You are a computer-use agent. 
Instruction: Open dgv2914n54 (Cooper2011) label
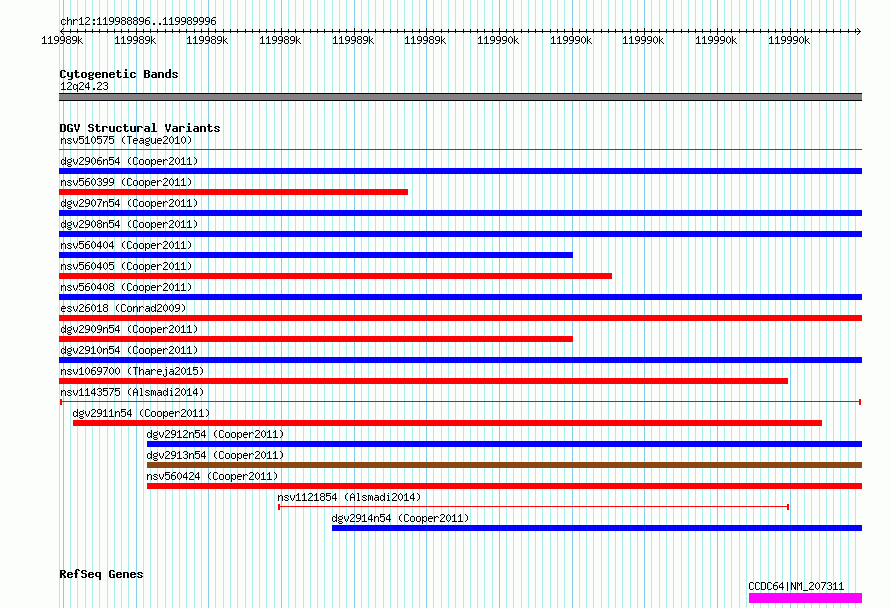point(401,518)
